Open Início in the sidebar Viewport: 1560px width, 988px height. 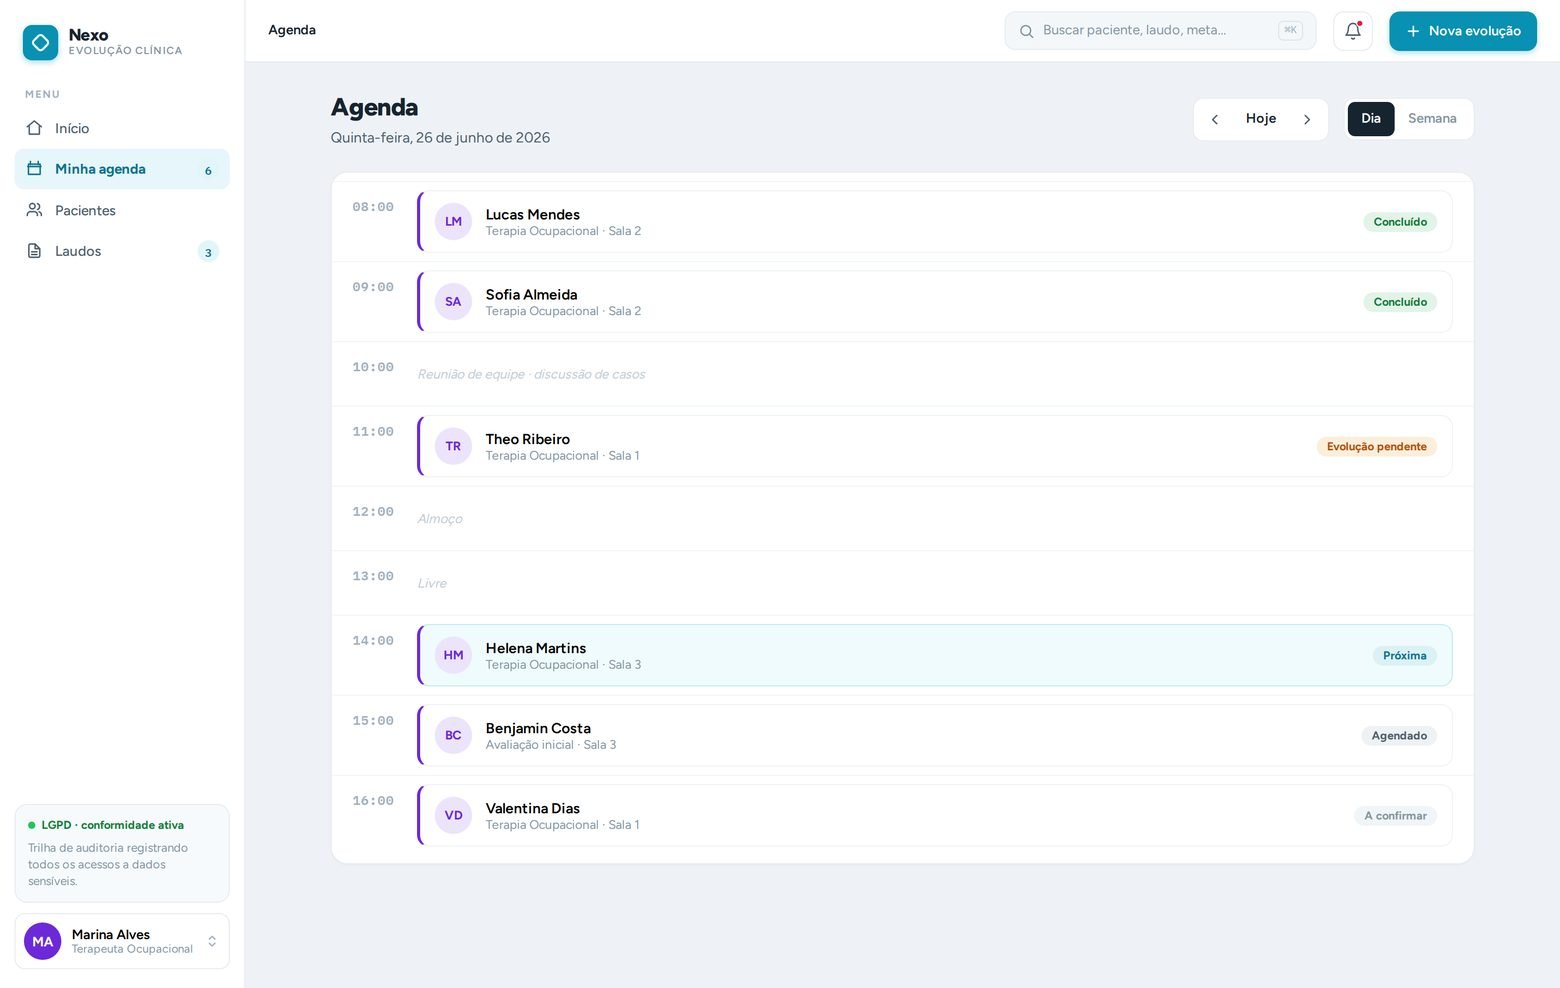122,128
